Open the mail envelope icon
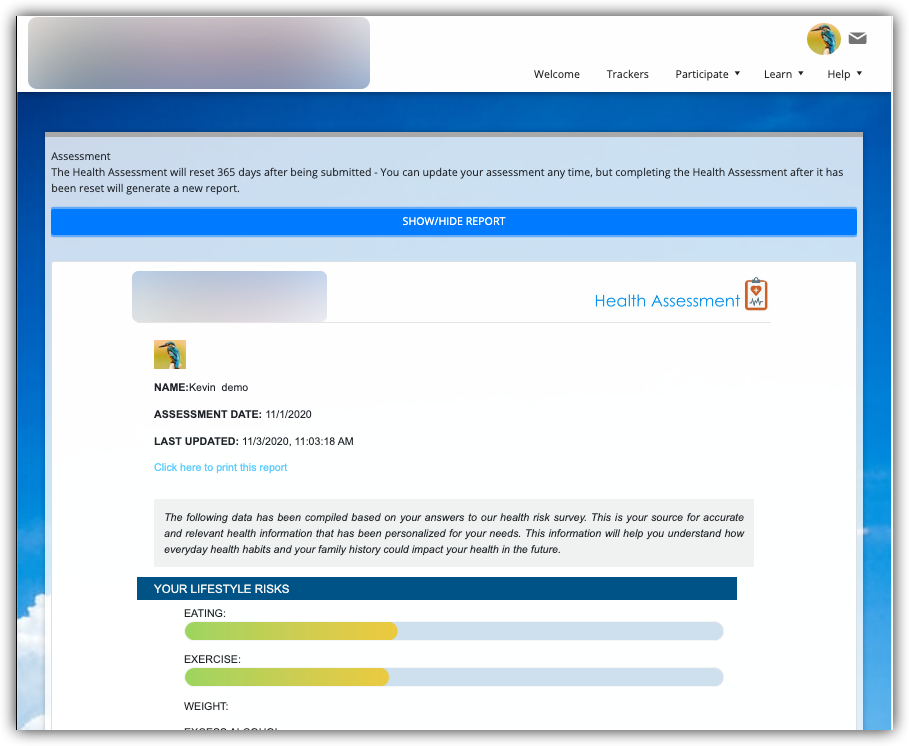Image resolution: width=909 pixels, height=746 pixels. click(x=857, y=38)
